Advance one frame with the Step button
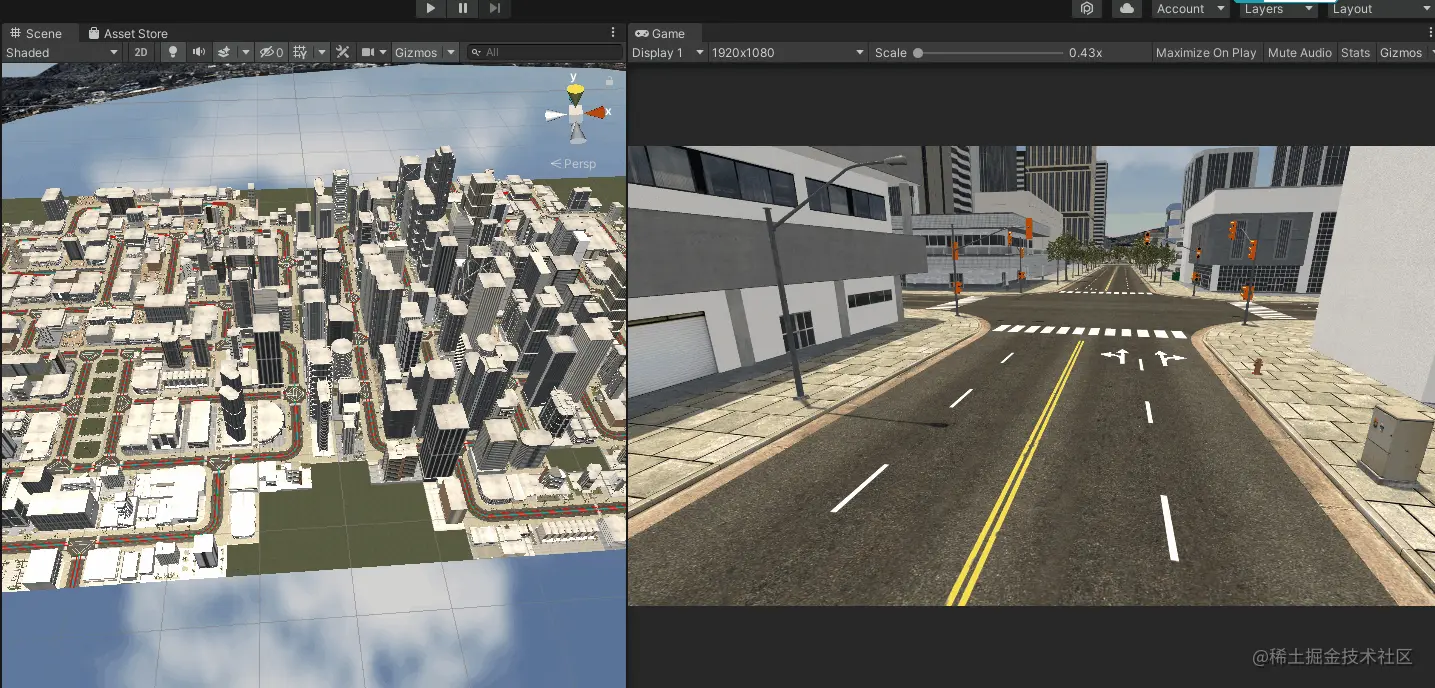Screen dimensions: 1435x688 (x=495, y=8)
